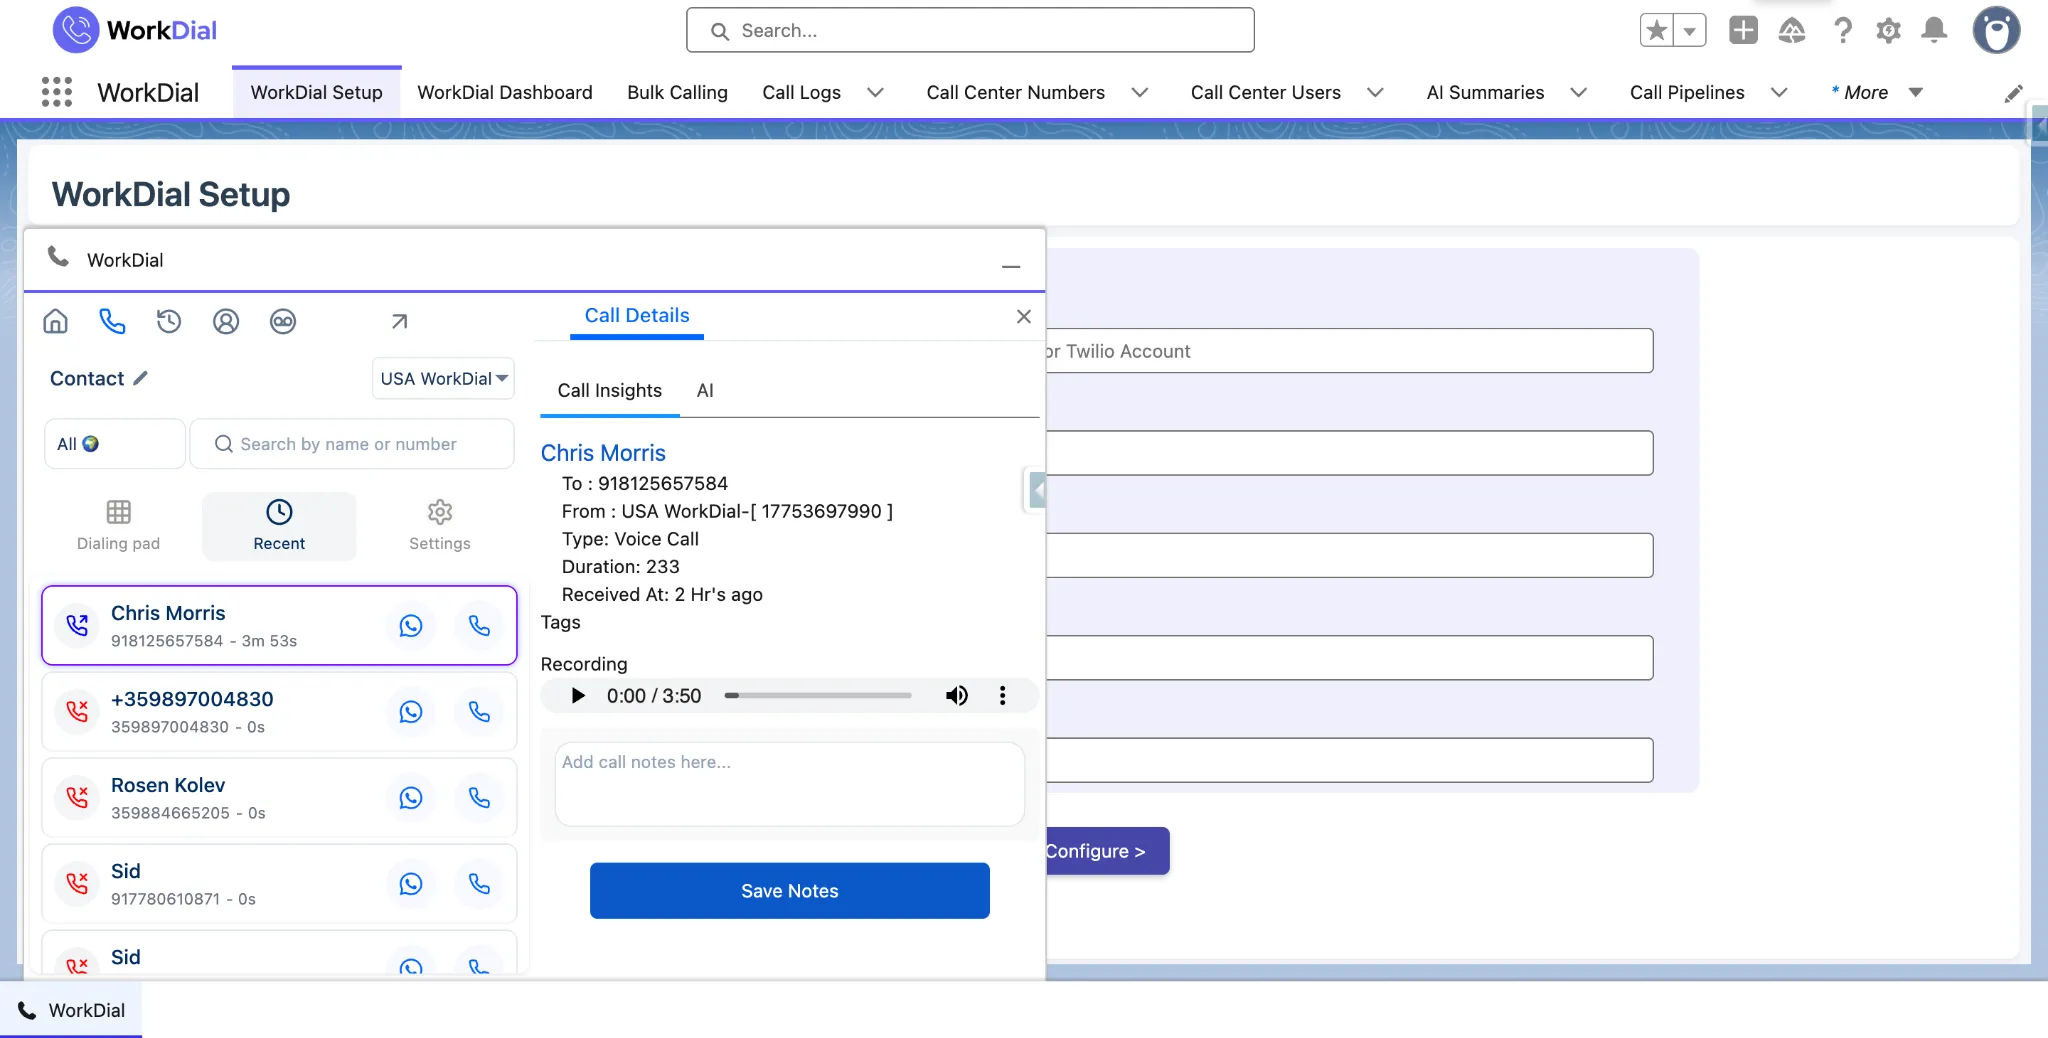This screenshot has height=1038, width=2048.
Task: Focus Search by name or number field
Action: [x=352, y=444]
